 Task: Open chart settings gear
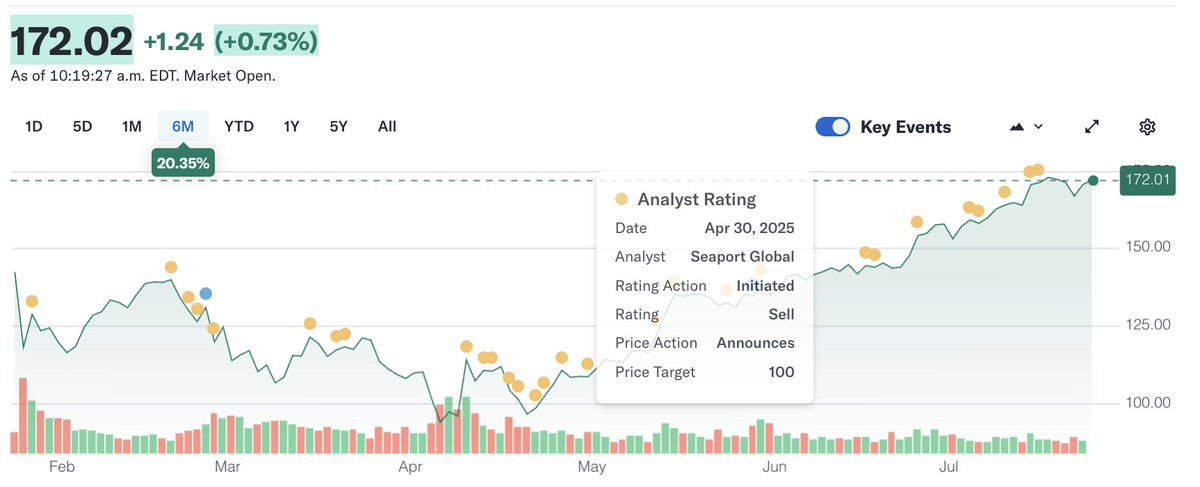[1147, 127]
